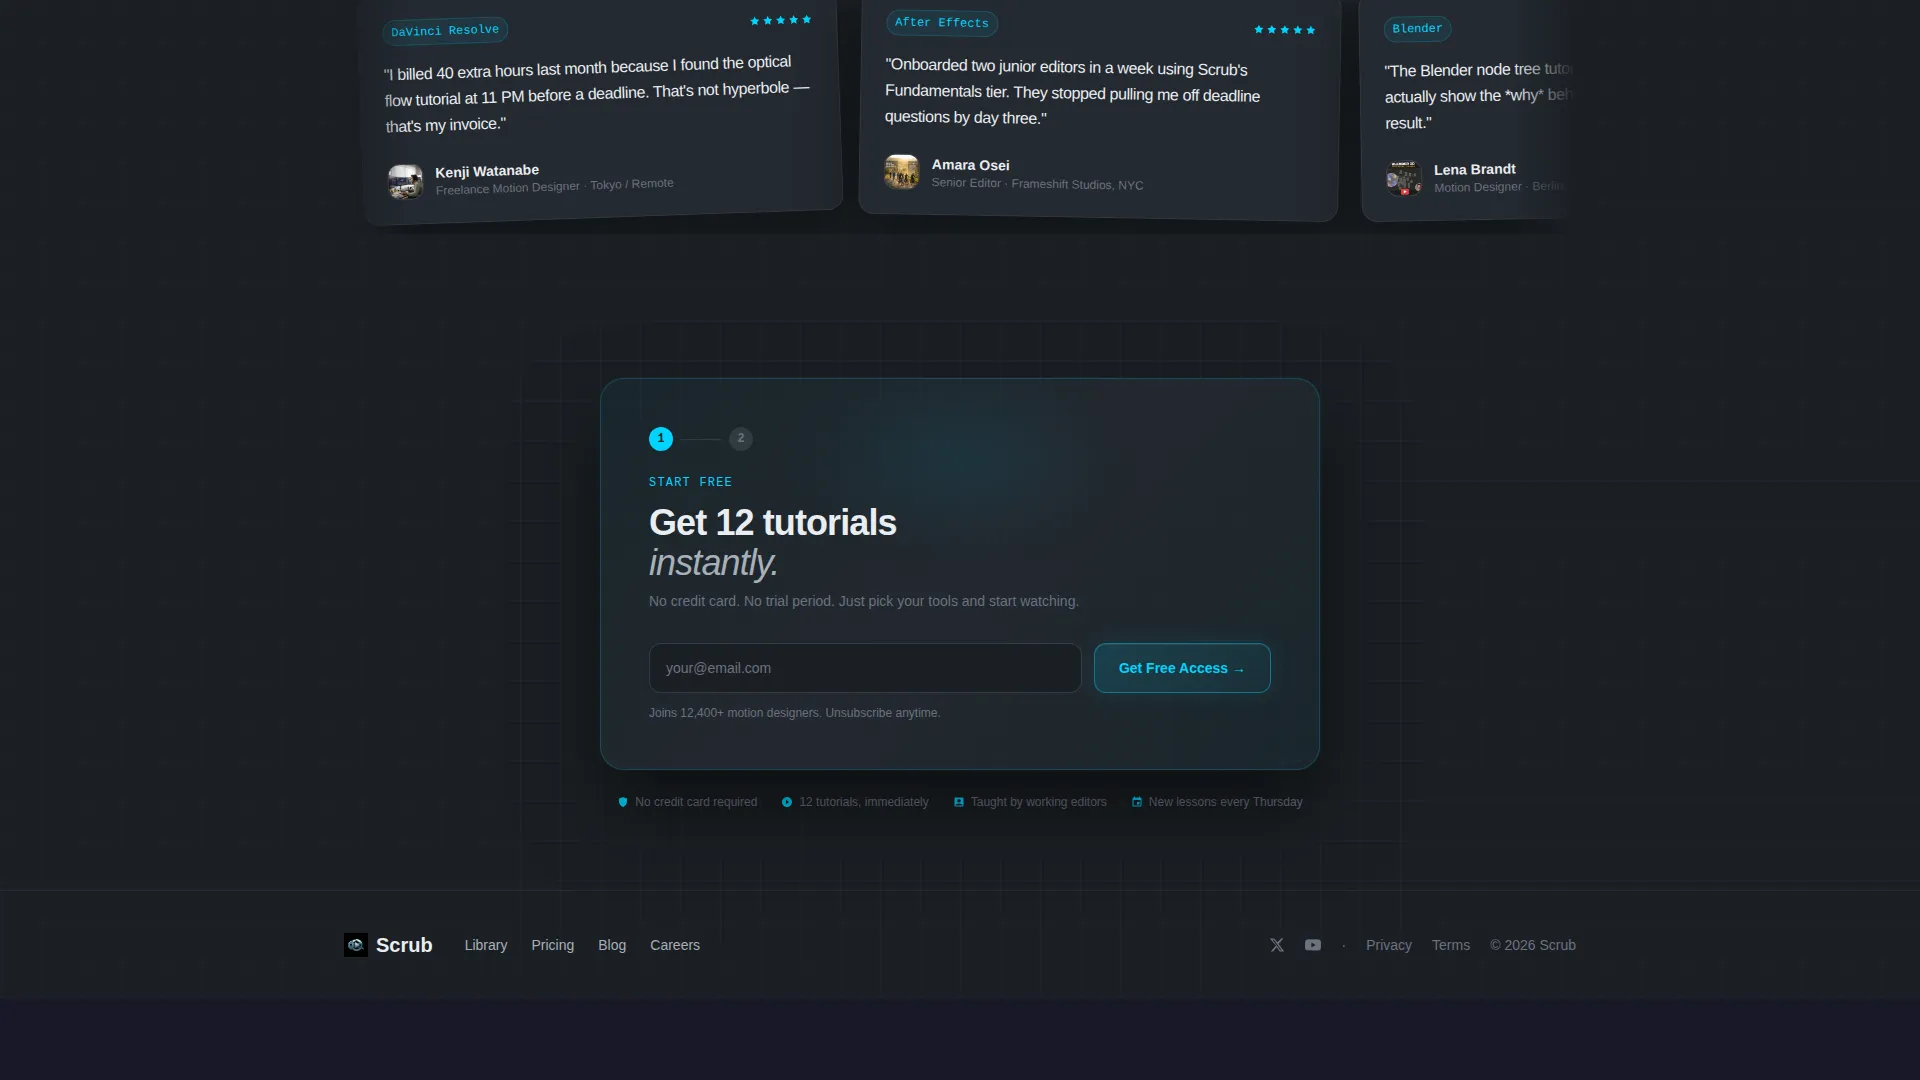Click the clock icon beside 12 tutorials, immediately
Image resolution: width=1920 pixels, height=1080 pixels.
pos(787,802)
